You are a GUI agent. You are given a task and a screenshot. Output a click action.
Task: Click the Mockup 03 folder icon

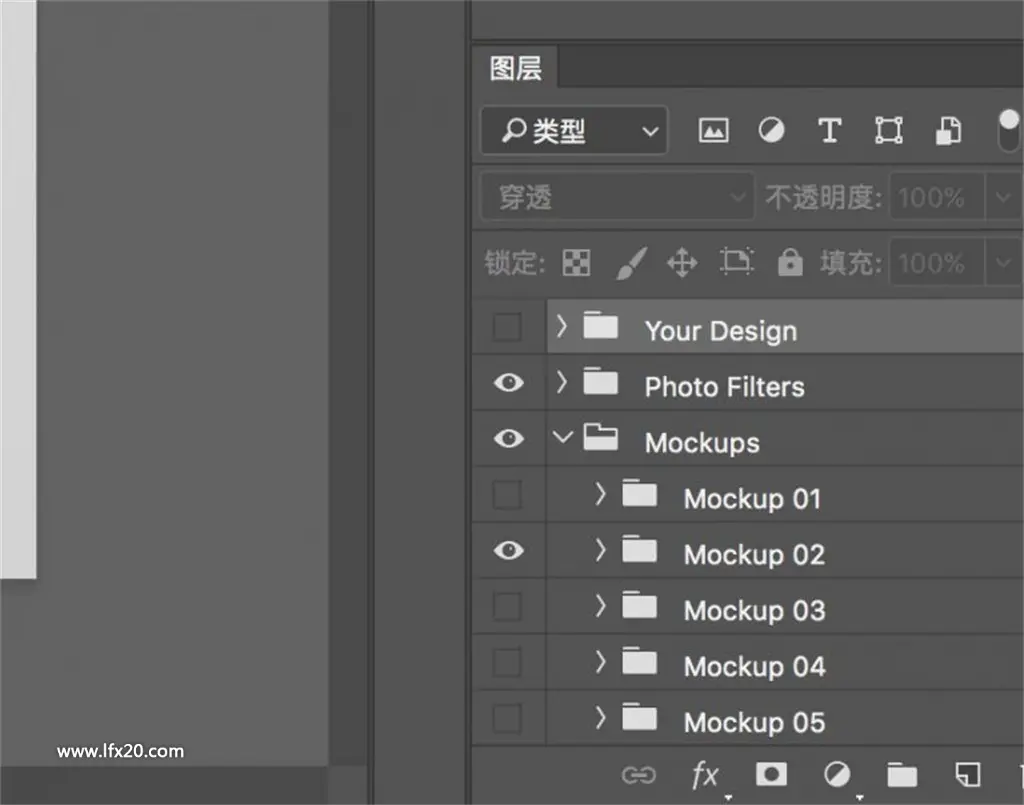(639, 605)
